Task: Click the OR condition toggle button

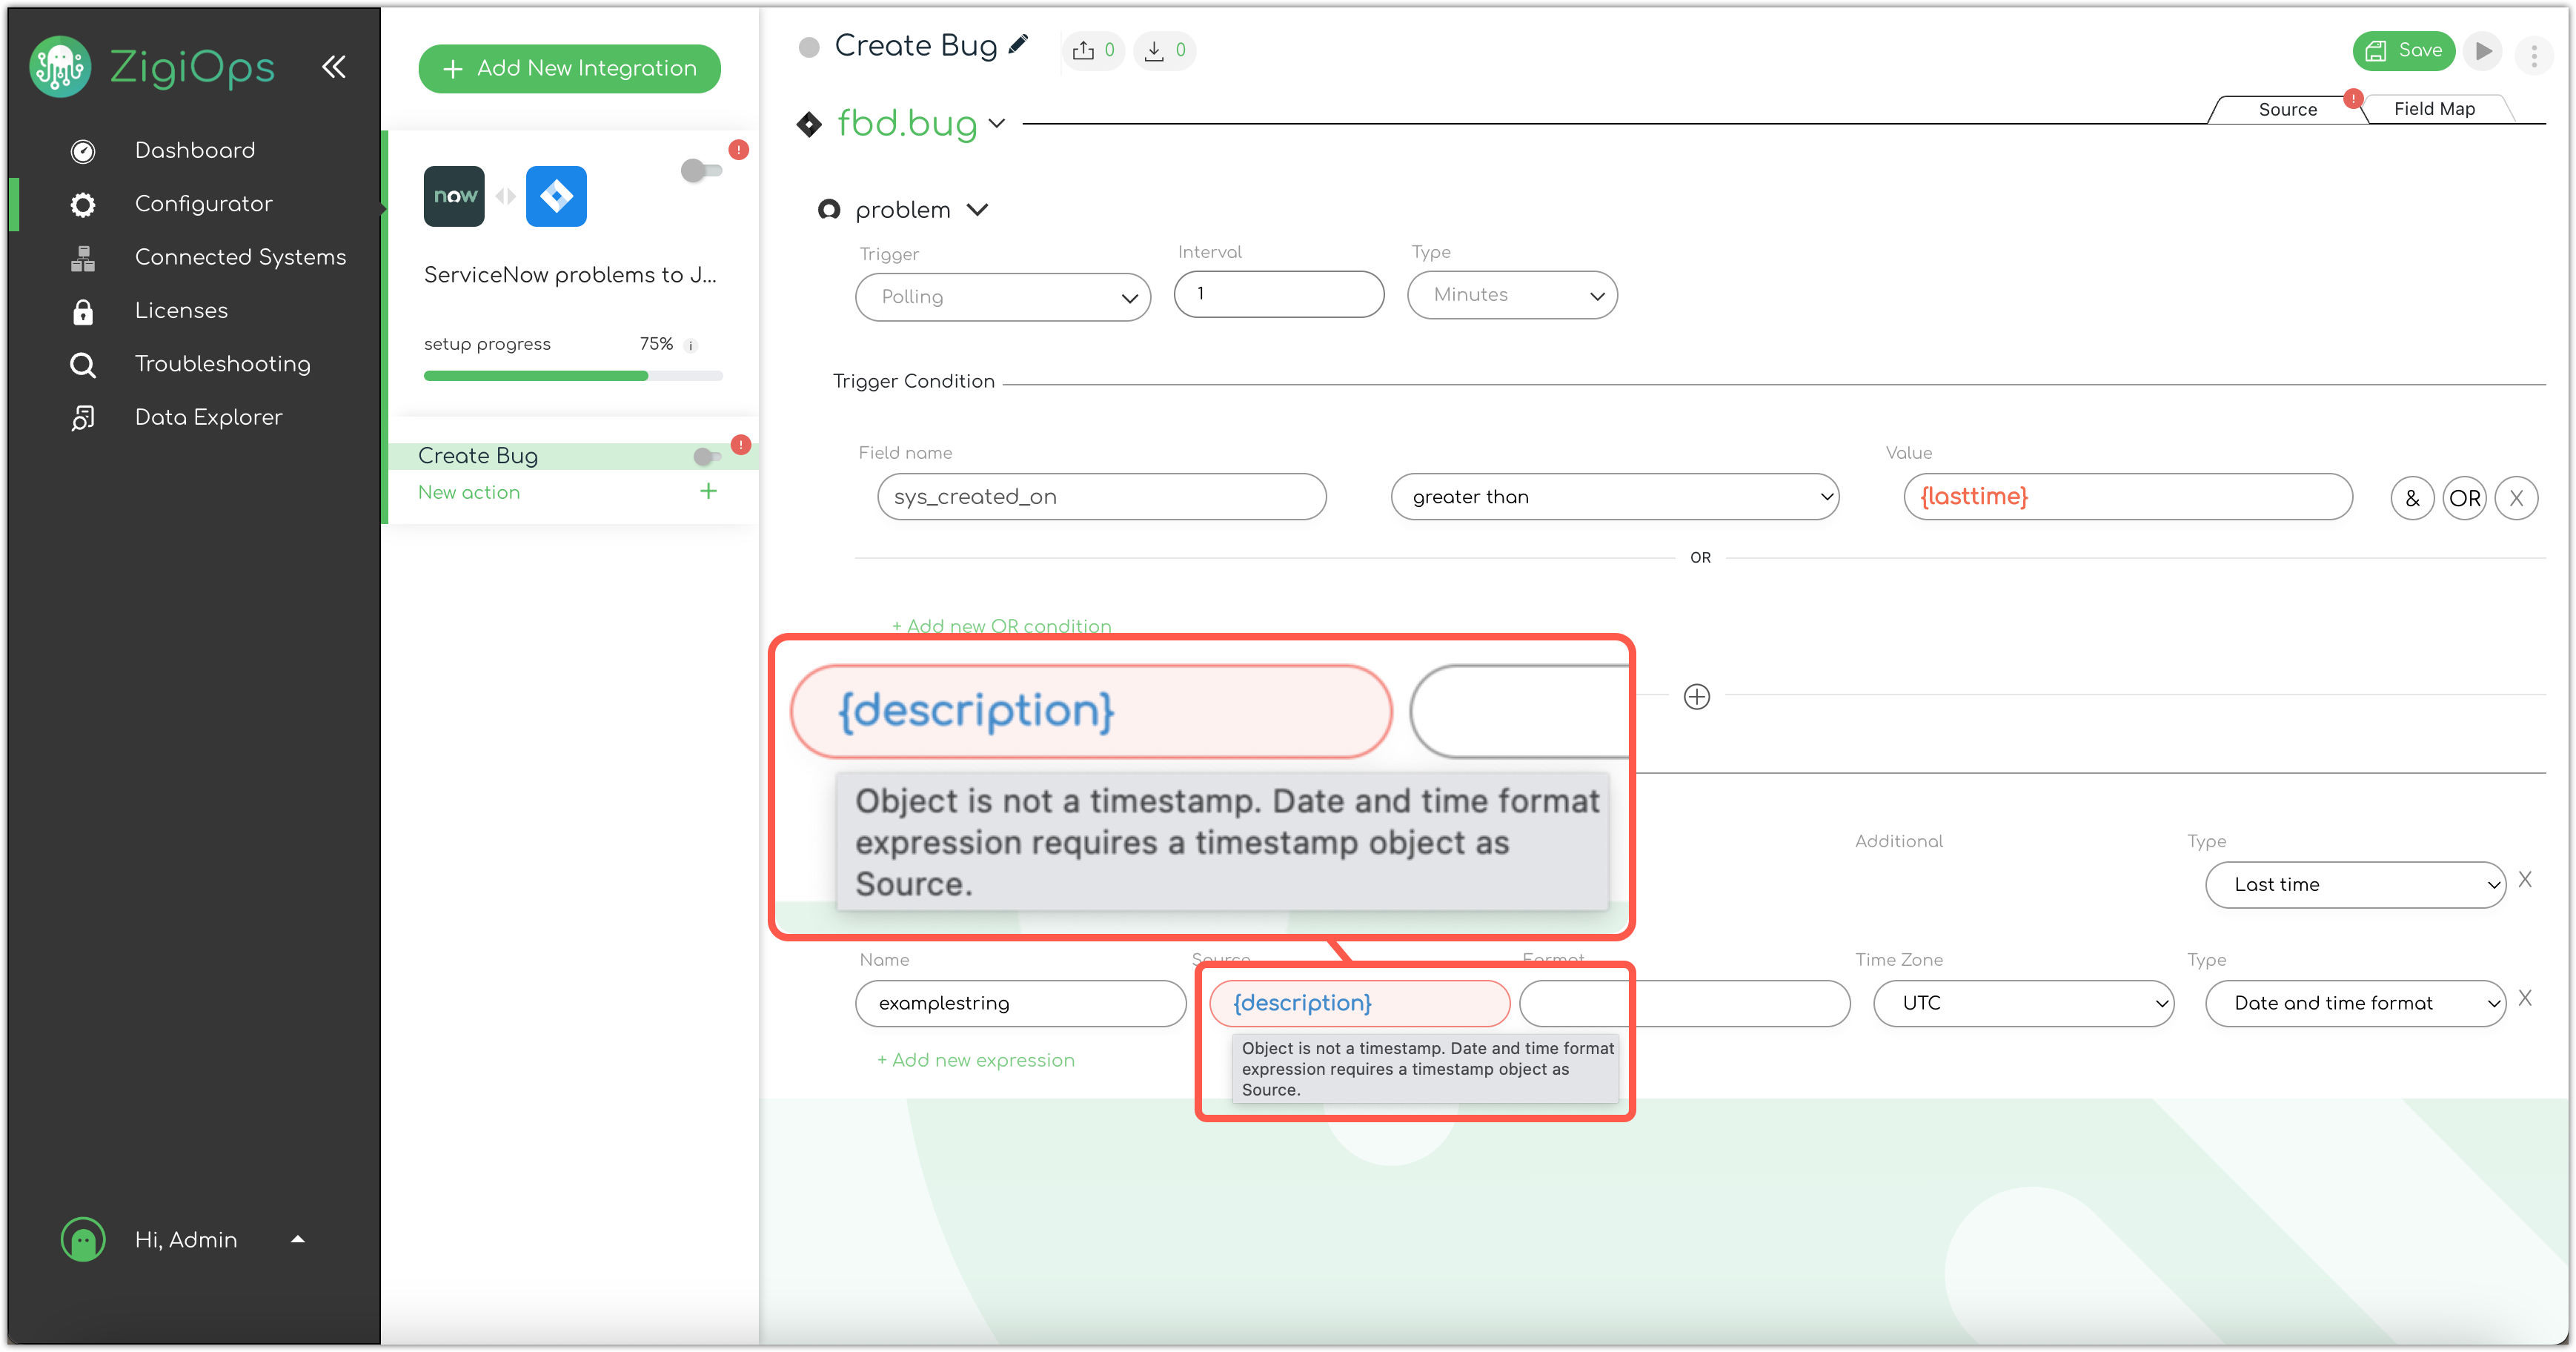Action: click(x=2464, y=497)
